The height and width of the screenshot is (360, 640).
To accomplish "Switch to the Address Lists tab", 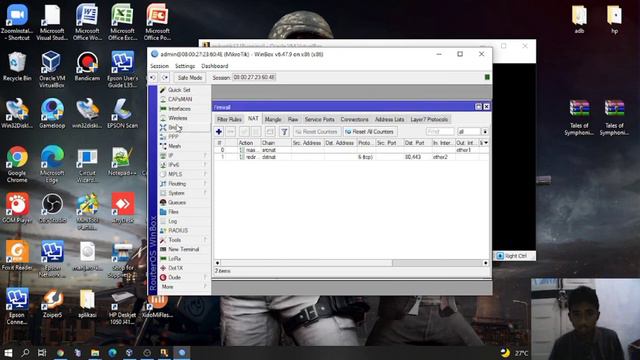I will pos(389,120).
